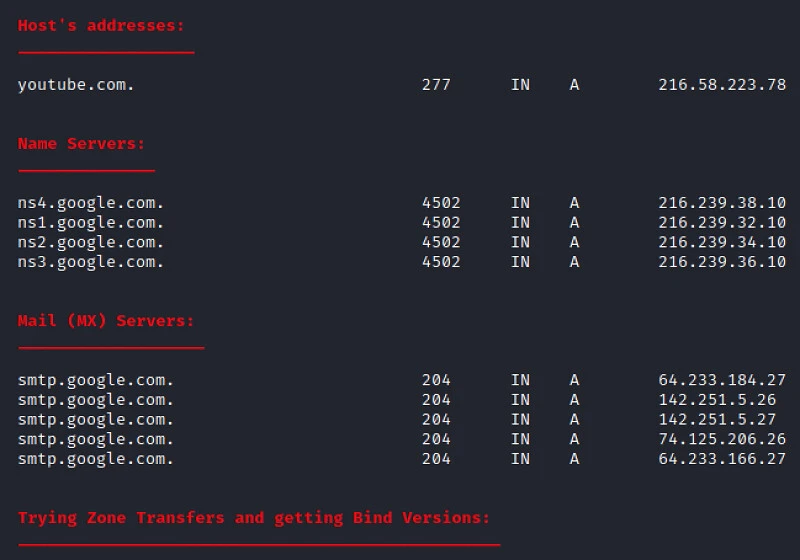This screenshot has width=800, height=560.
Task: Click mail server IP 64.233.184.27
Action: coord(721,380)
